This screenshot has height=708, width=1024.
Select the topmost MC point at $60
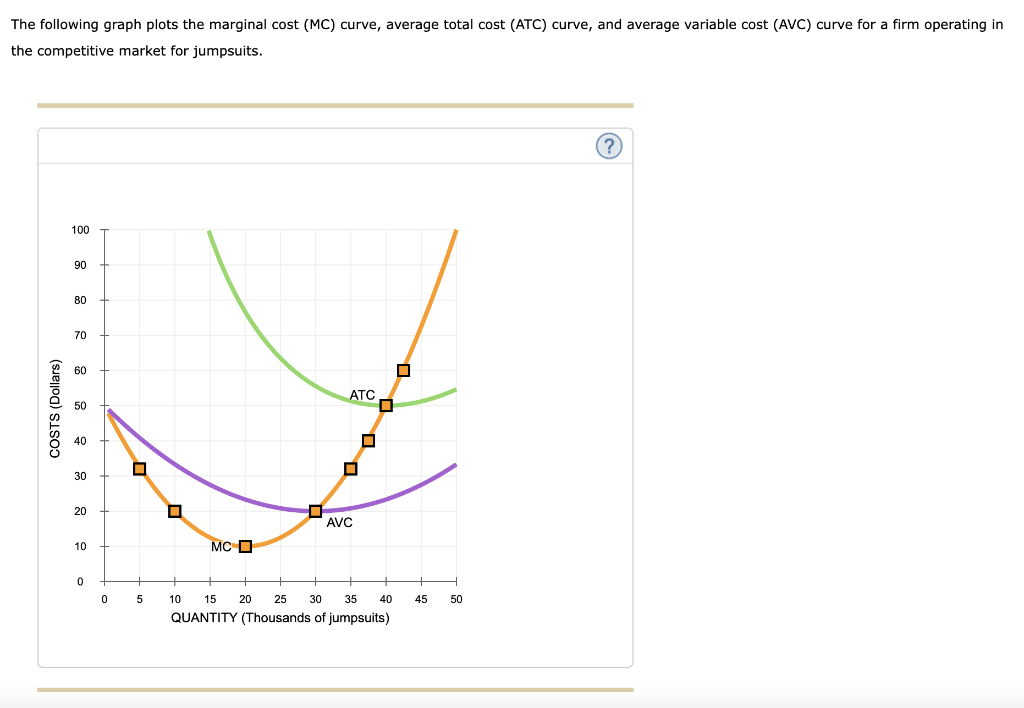point(403,369)
